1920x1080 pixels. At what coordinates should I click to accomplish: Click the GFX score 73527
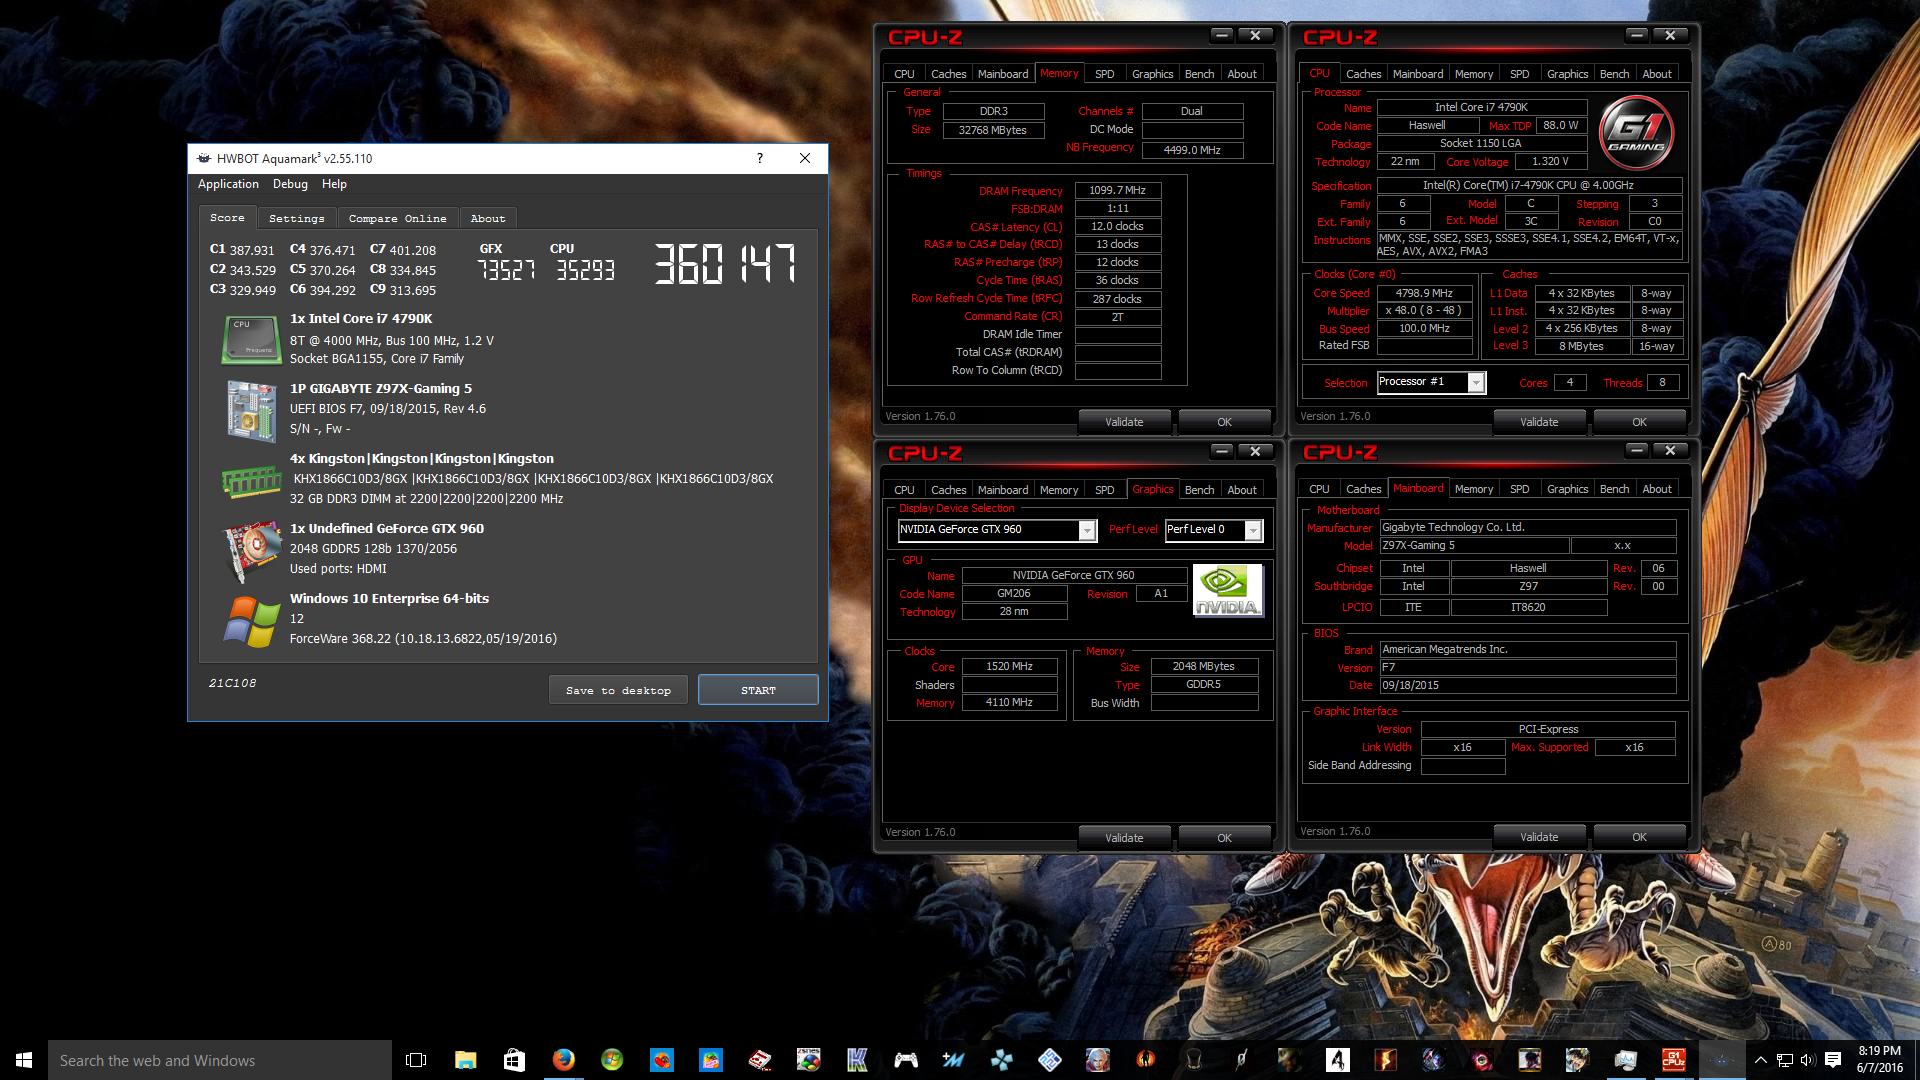click(x=506, y=270)
